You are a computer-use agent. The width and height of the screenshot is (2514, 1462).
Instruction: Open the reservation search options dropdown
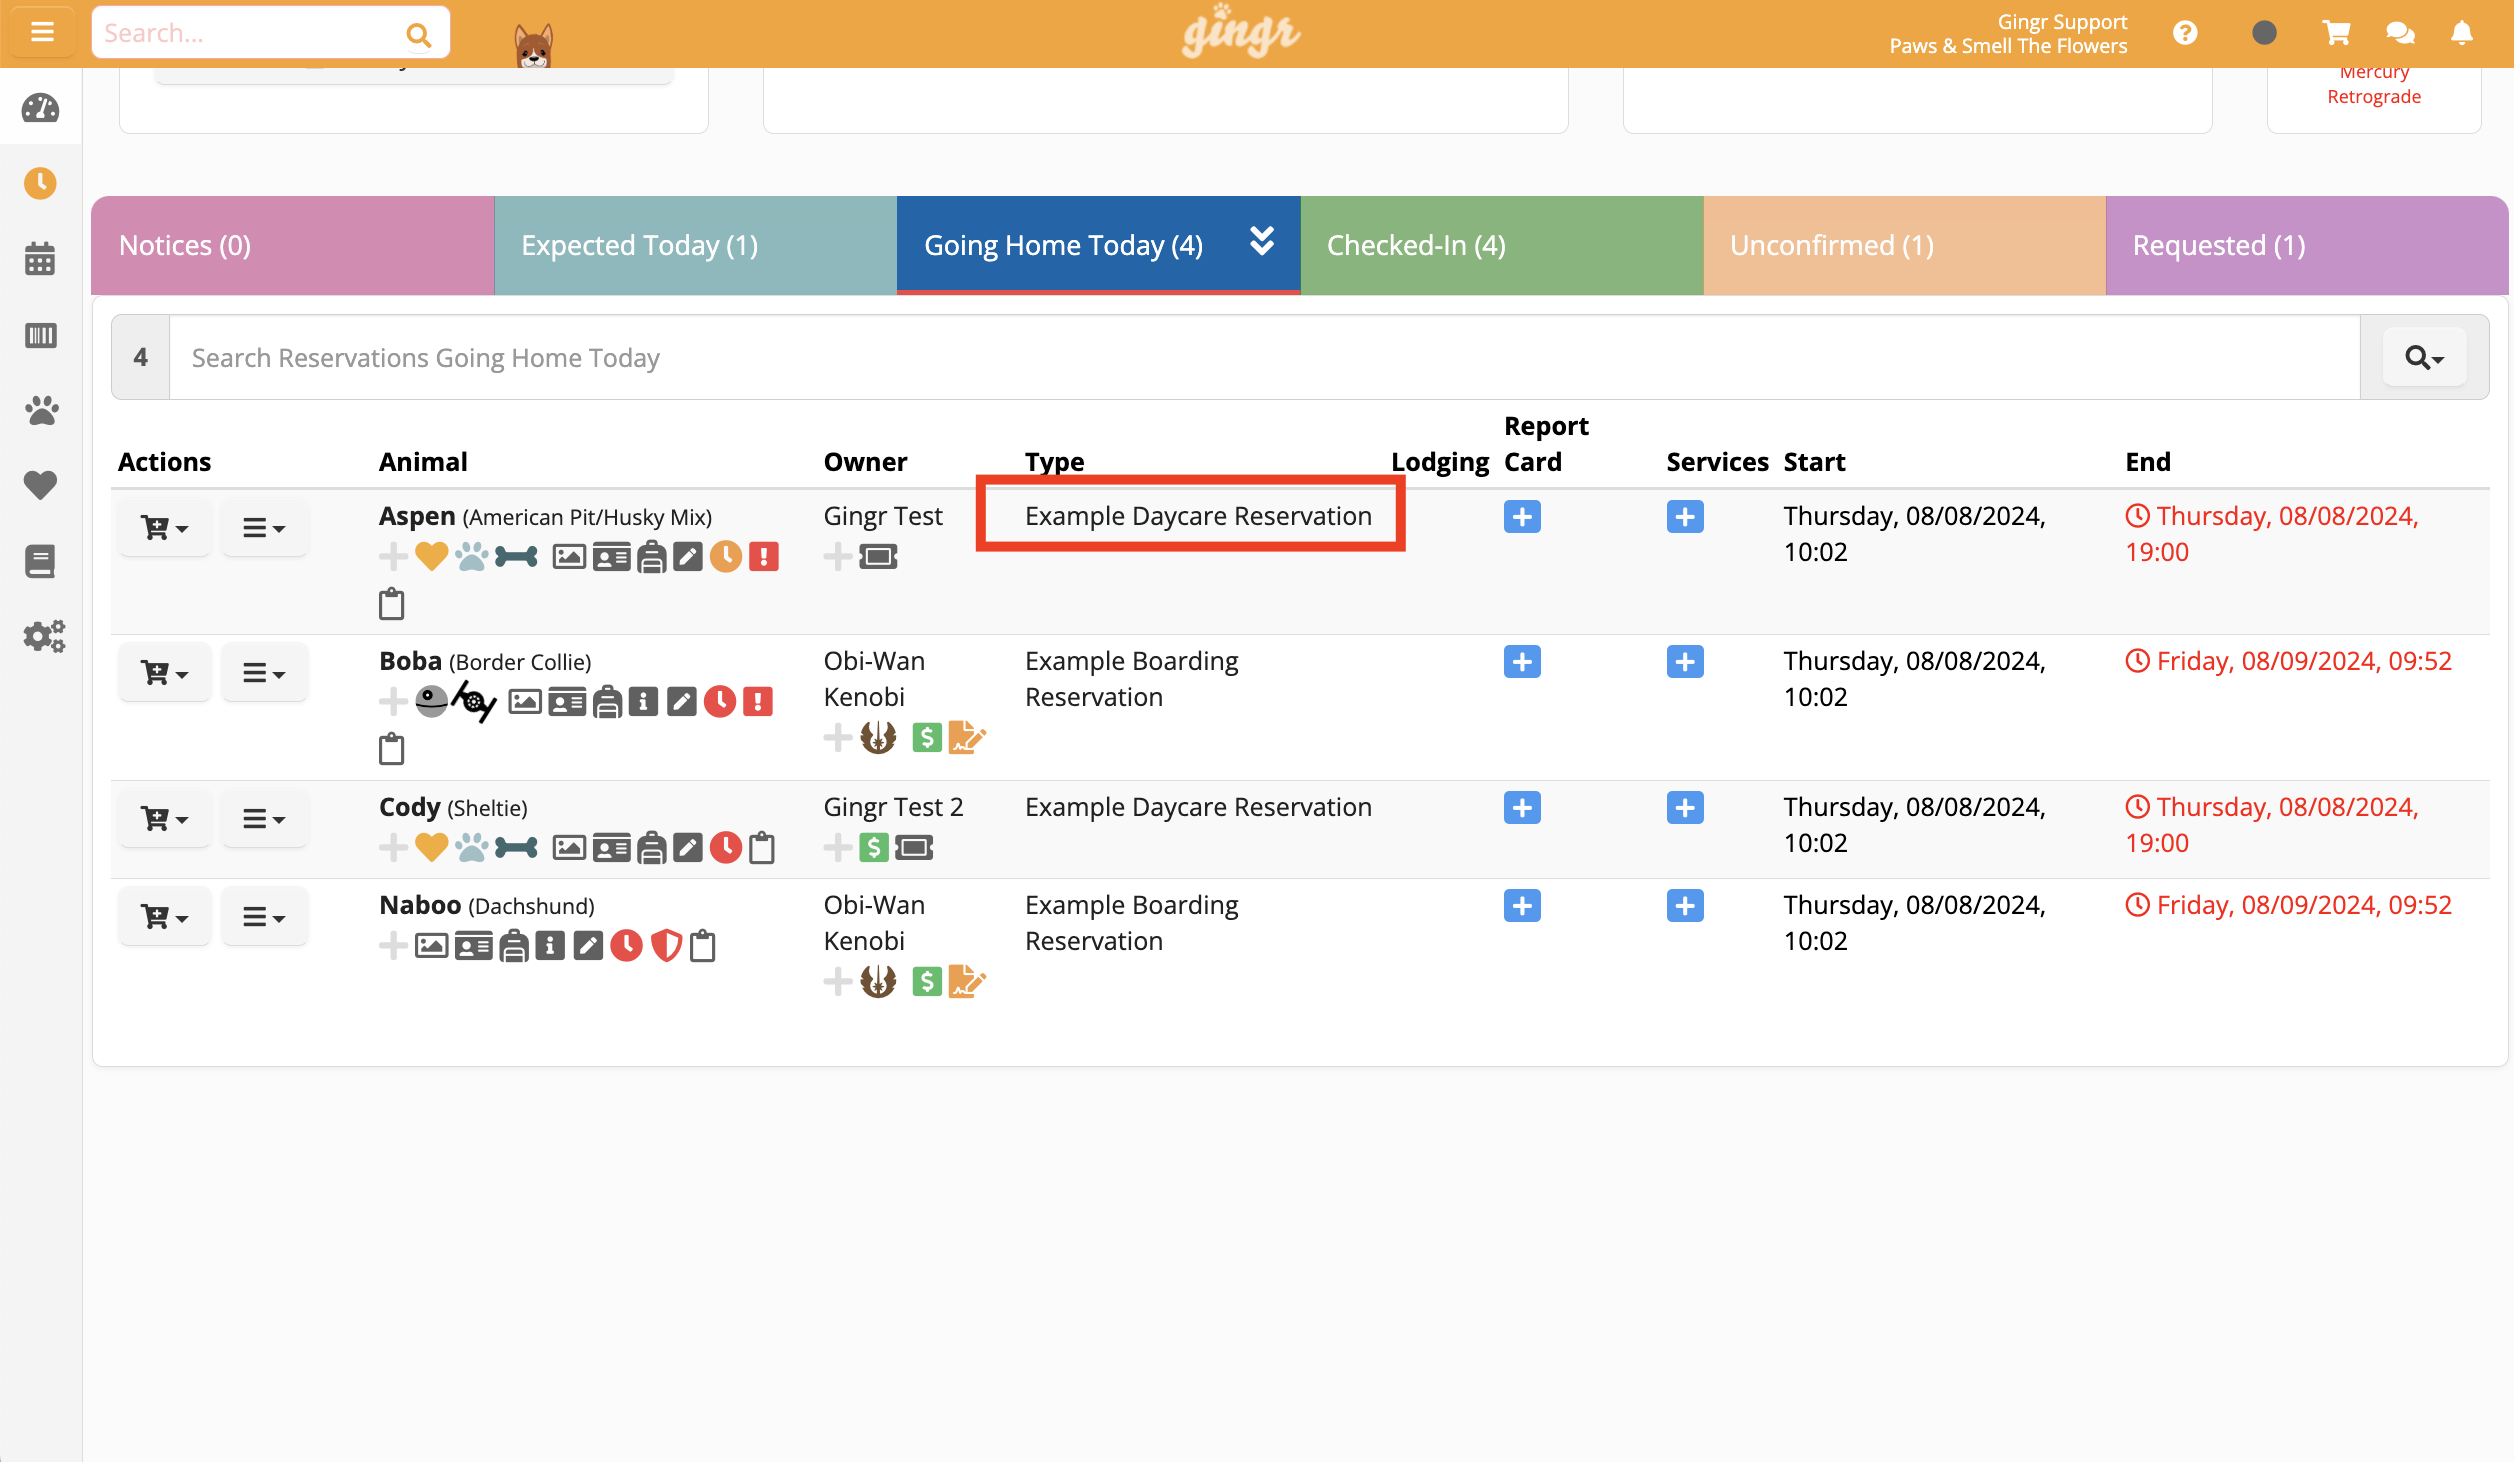[x=2424, y=357]
